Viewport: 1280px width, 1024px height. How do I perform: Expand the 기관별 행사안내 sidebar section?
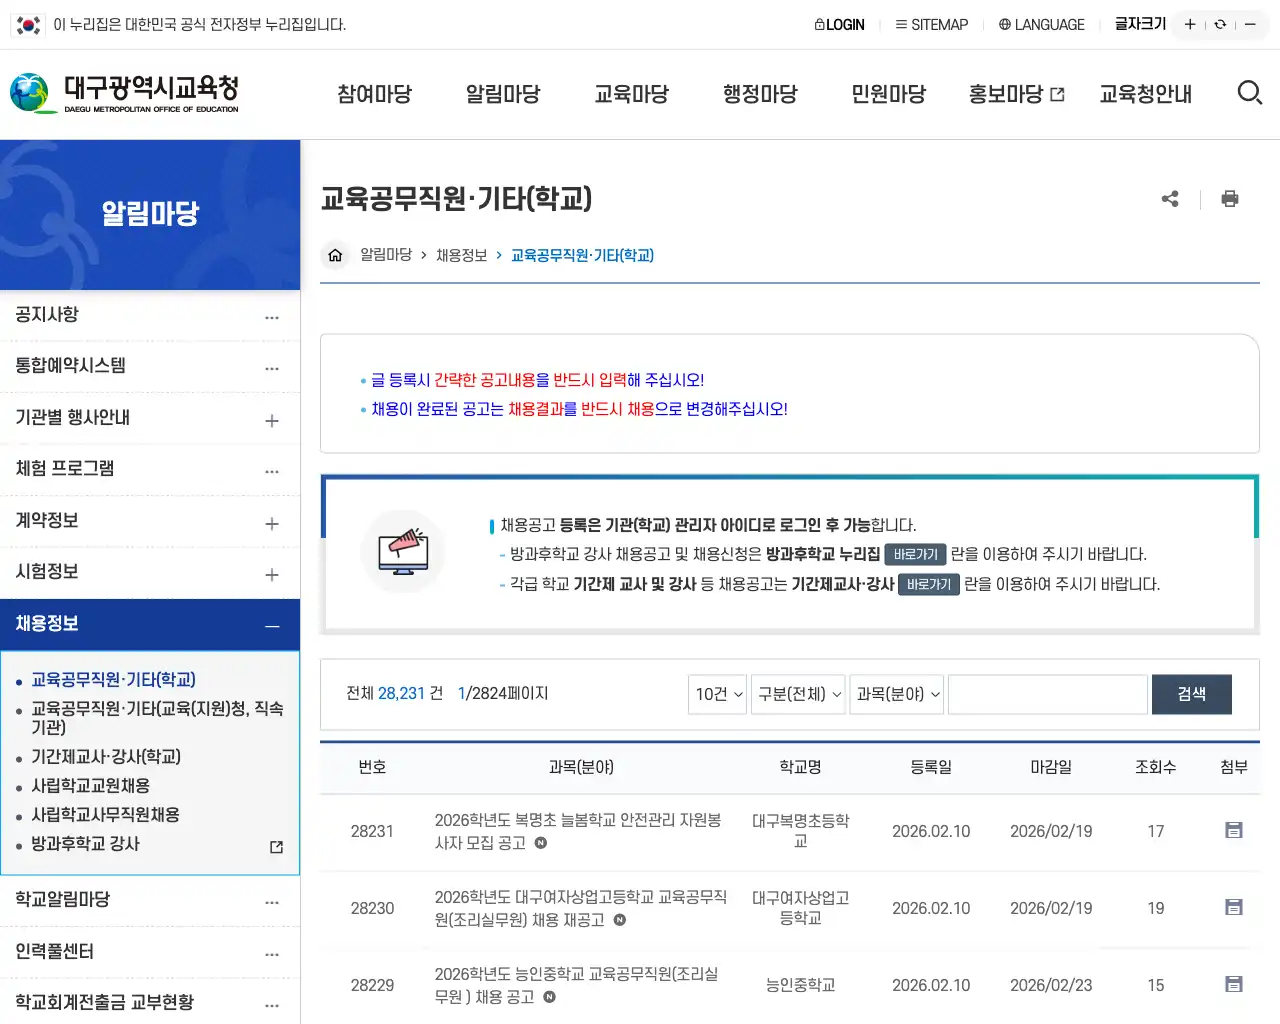[271, 418]
